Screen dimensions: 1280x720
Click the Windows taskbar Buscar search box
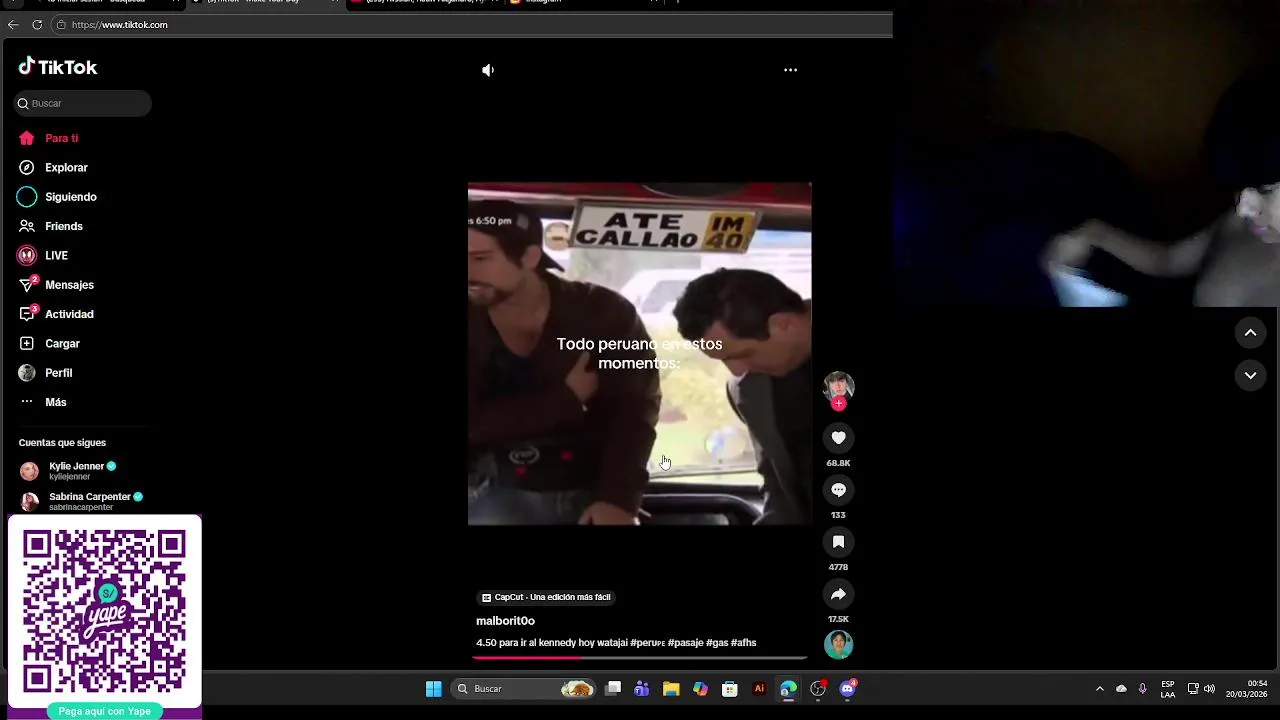point(523,689)
